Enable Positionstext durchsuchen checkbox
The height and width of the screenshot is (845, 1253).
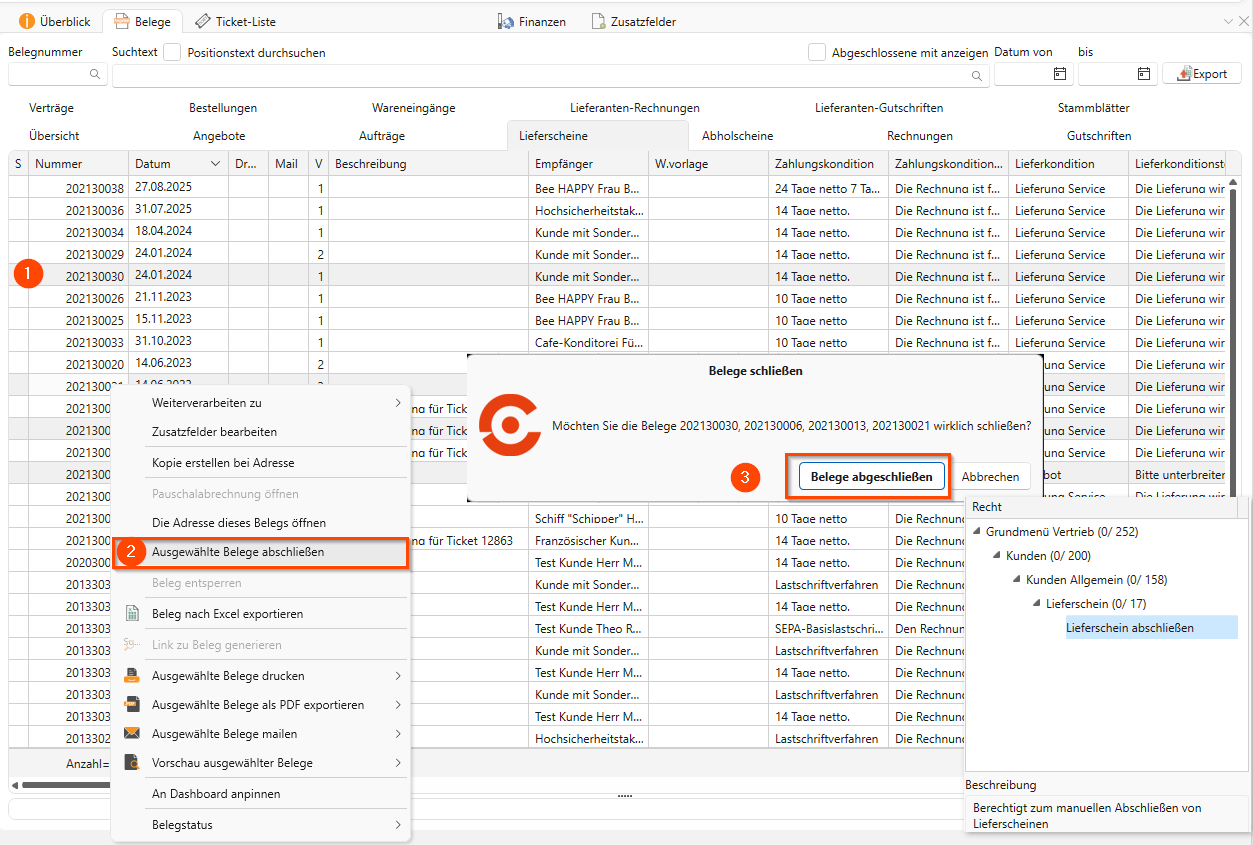(x=173, y=52)
